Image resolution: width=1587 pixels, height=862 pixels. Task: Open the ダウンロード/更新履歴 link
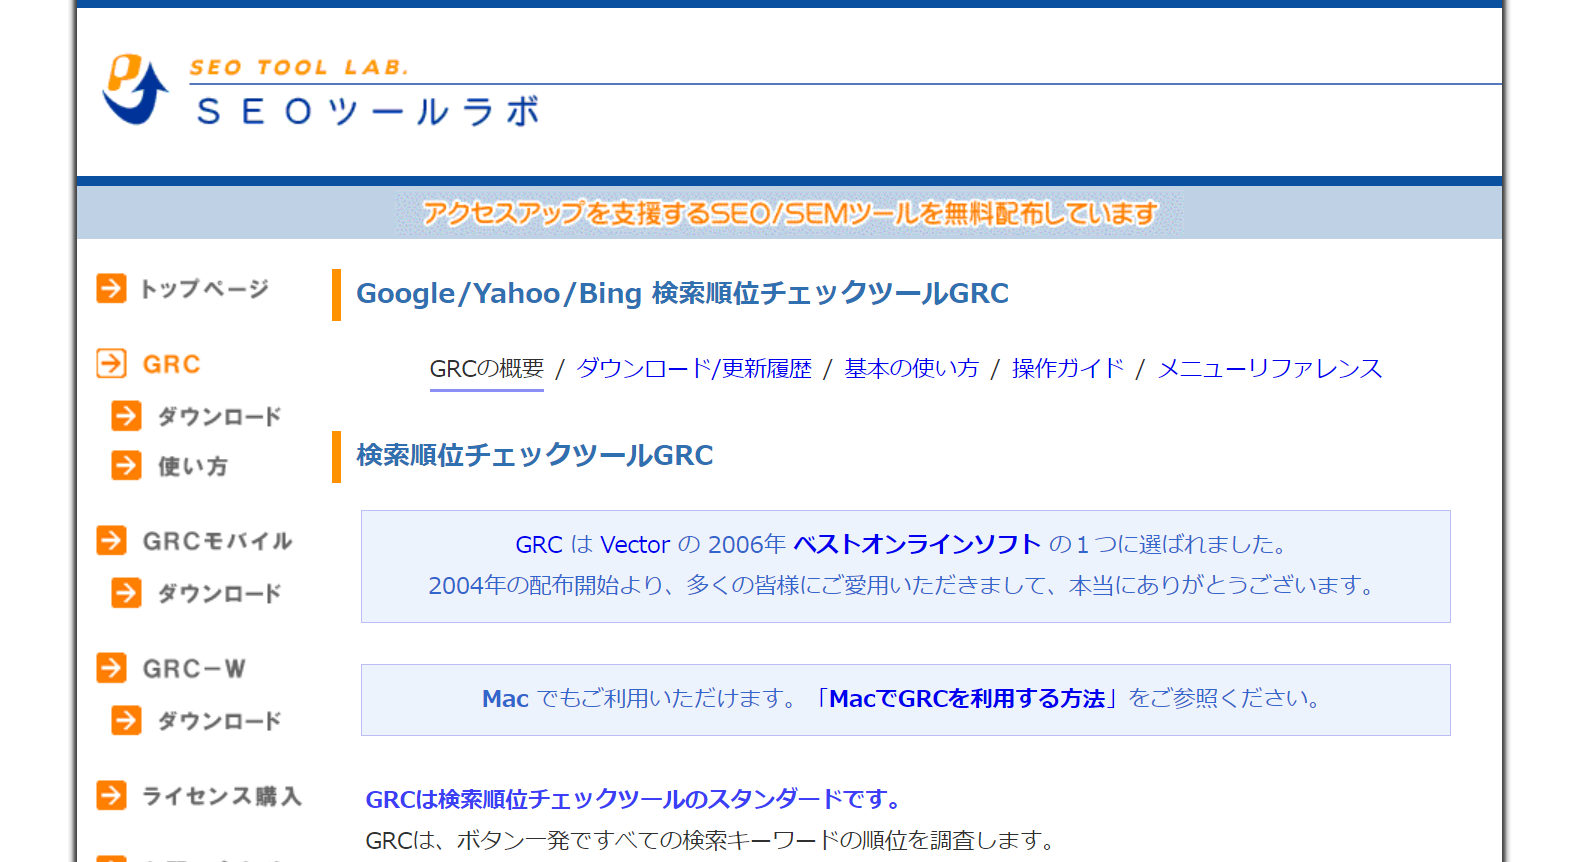[x=694, y=369]
